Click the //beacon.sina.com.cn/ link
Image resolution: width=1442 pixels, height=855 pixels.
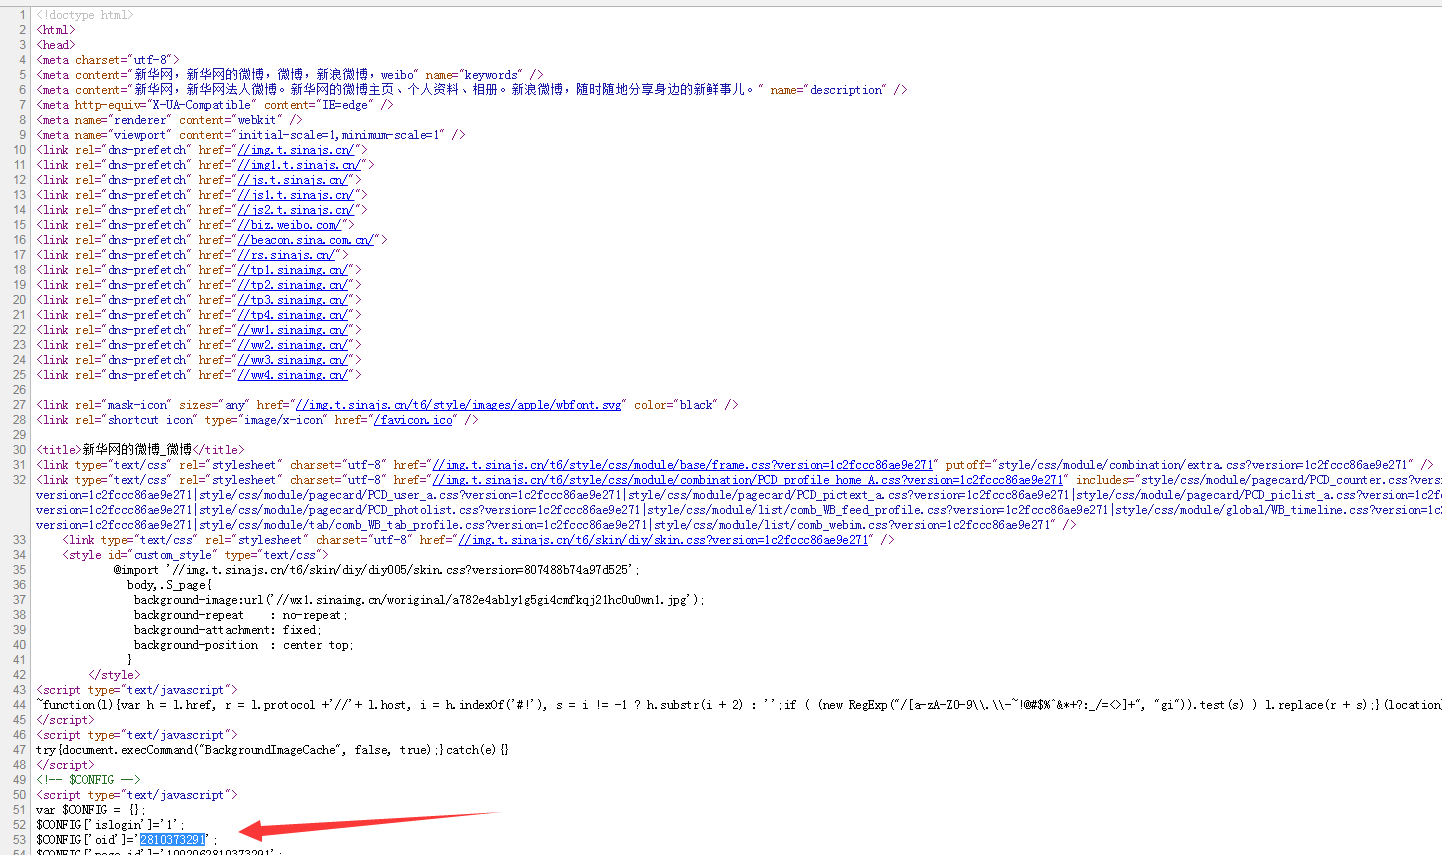(x=305, y=240)
